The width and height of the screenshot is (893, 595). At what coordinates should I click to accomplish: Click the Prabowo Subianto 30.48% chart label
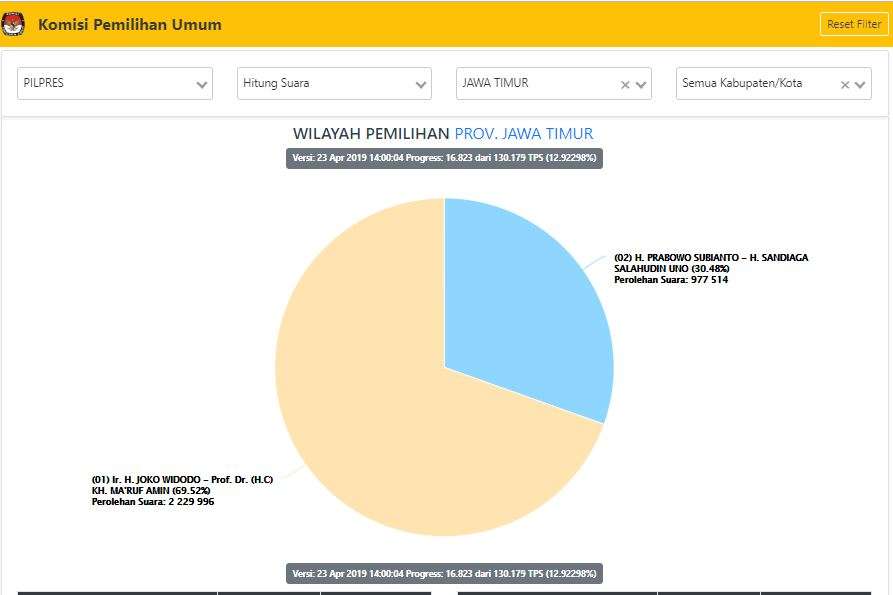coord(710,268)
